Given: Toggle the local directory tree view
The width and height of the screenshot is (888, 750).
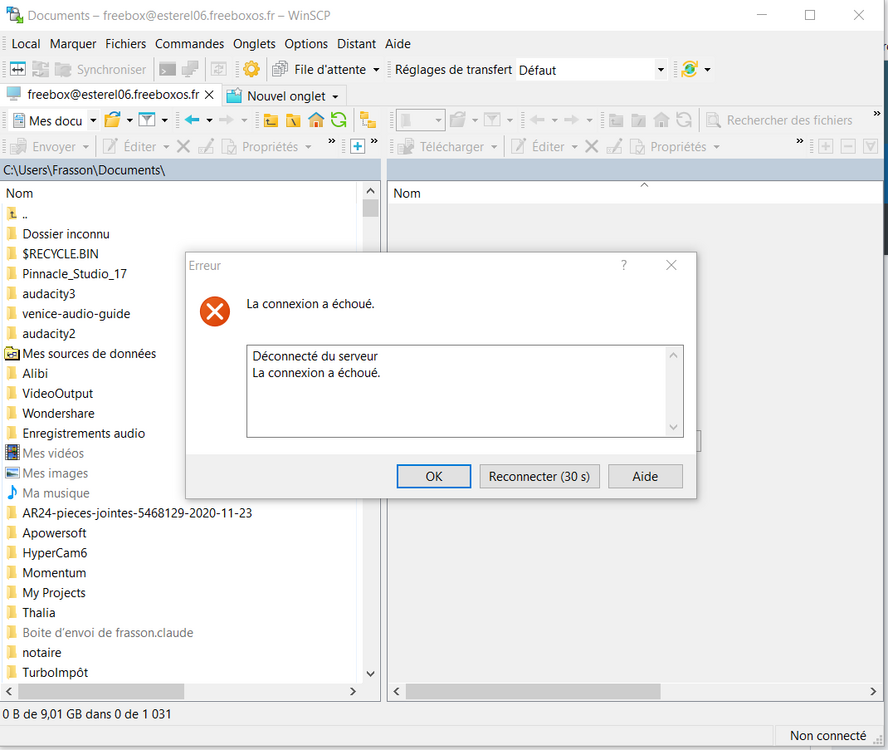Looking at the screenshot, I should 367,120.
